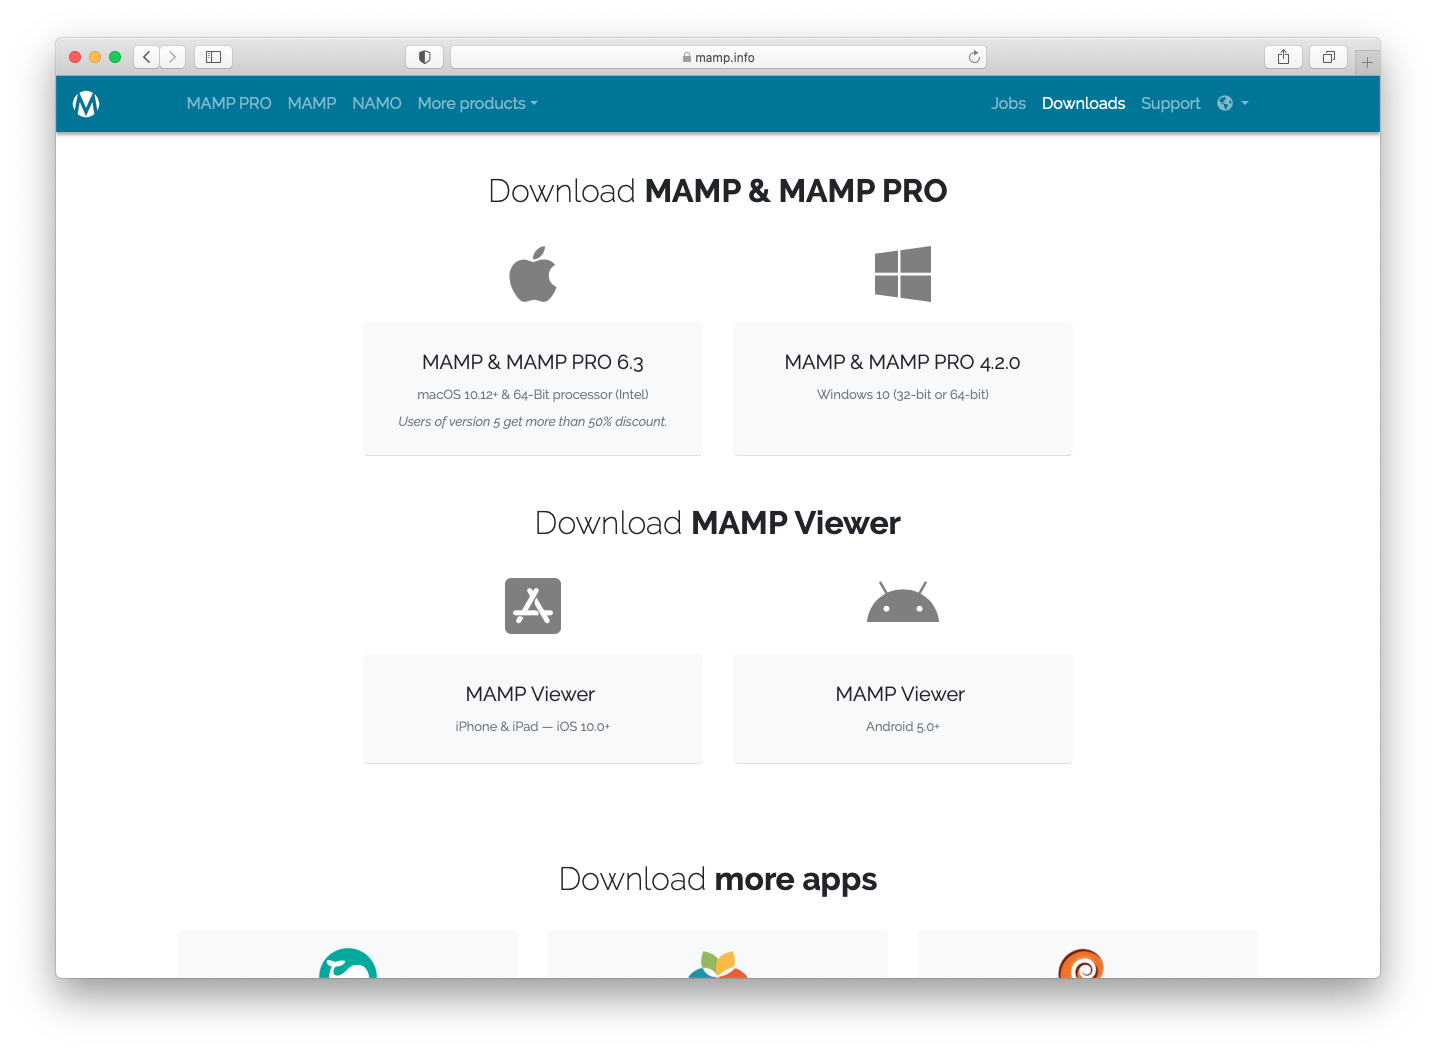Open Safari's privacy report shield icon
The width and height of the screenshot is (1436, 1052).
point(424,57)
